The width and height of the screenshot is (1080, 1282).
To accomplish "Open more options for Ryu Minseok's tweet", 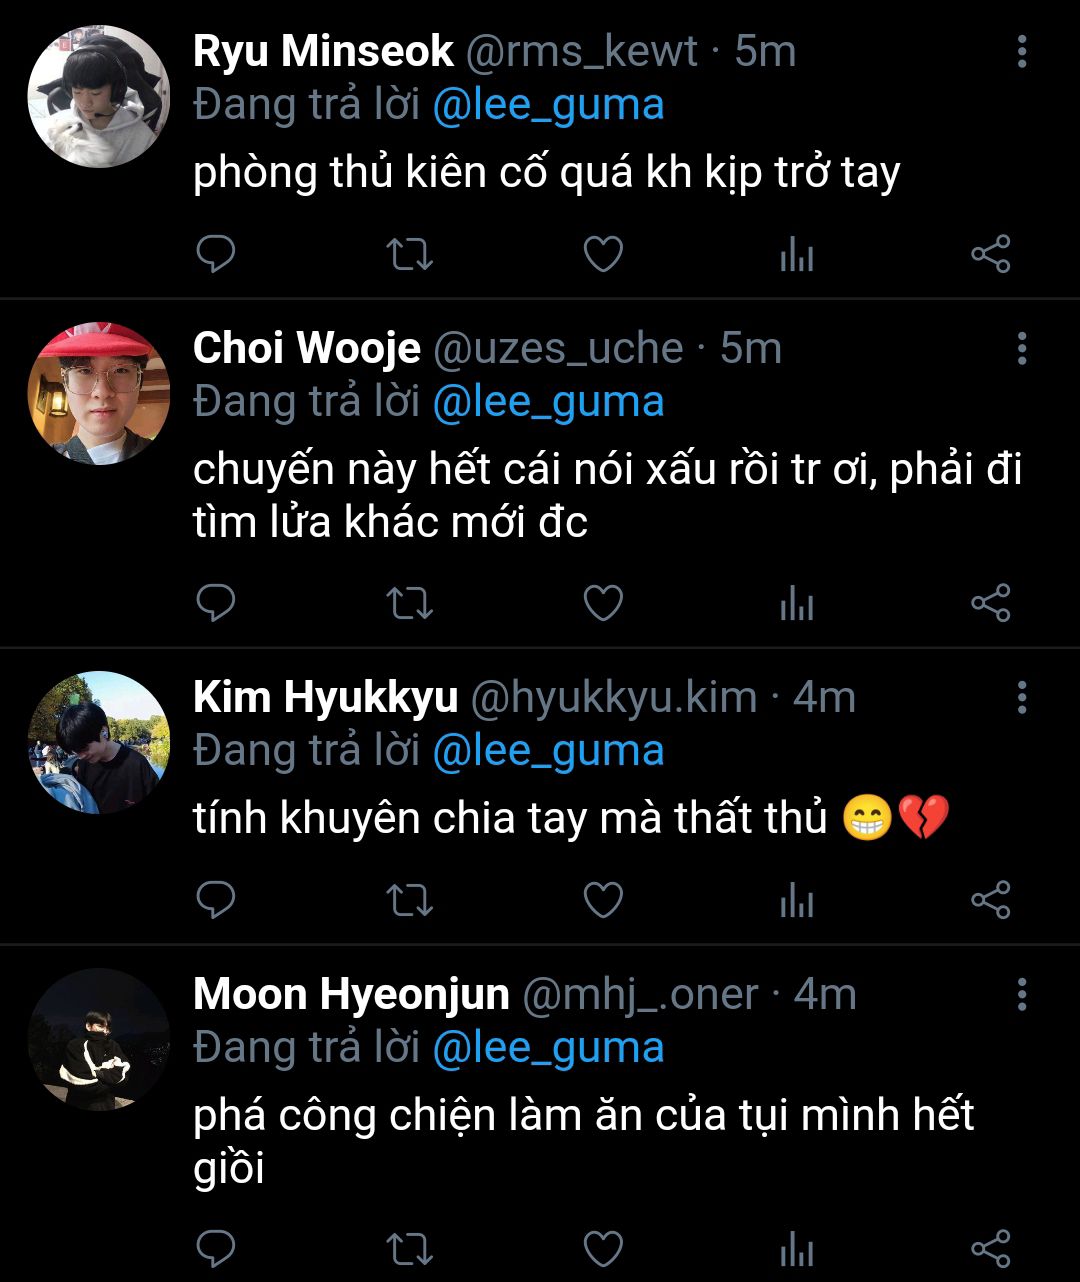I will [1021, 51].
